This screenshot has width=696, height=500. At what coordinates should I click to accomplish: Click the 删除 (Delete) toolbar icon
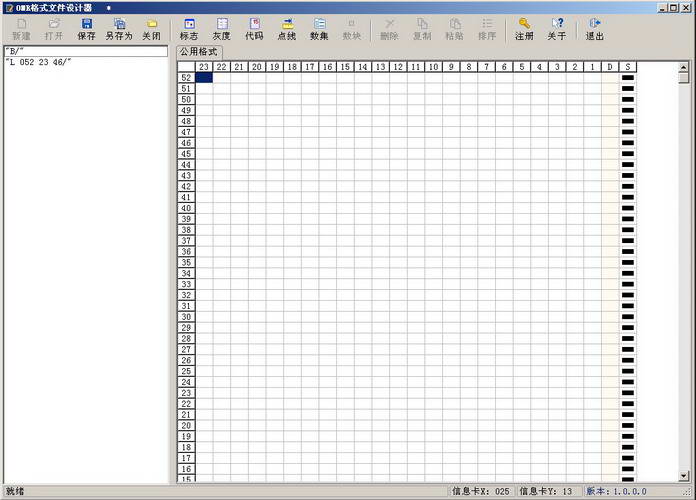pos(389,29)
